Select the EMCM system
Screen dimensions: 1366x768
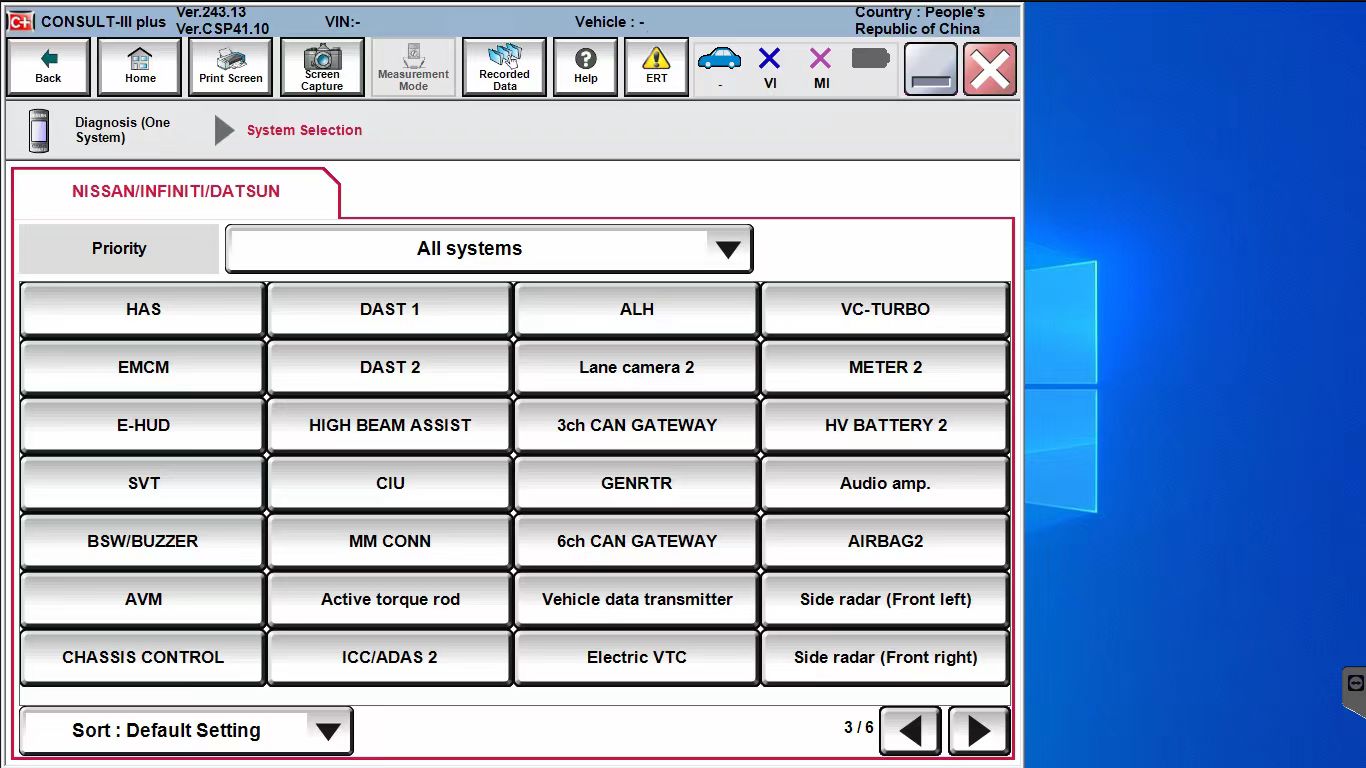(143, 368)
